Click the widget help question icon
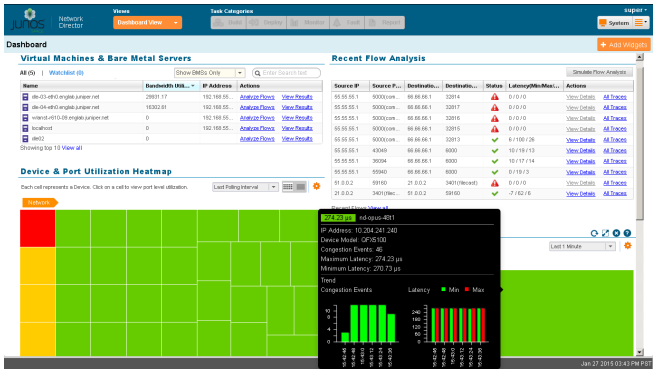This screenshot has height=372, width=656. coord(627,233)
